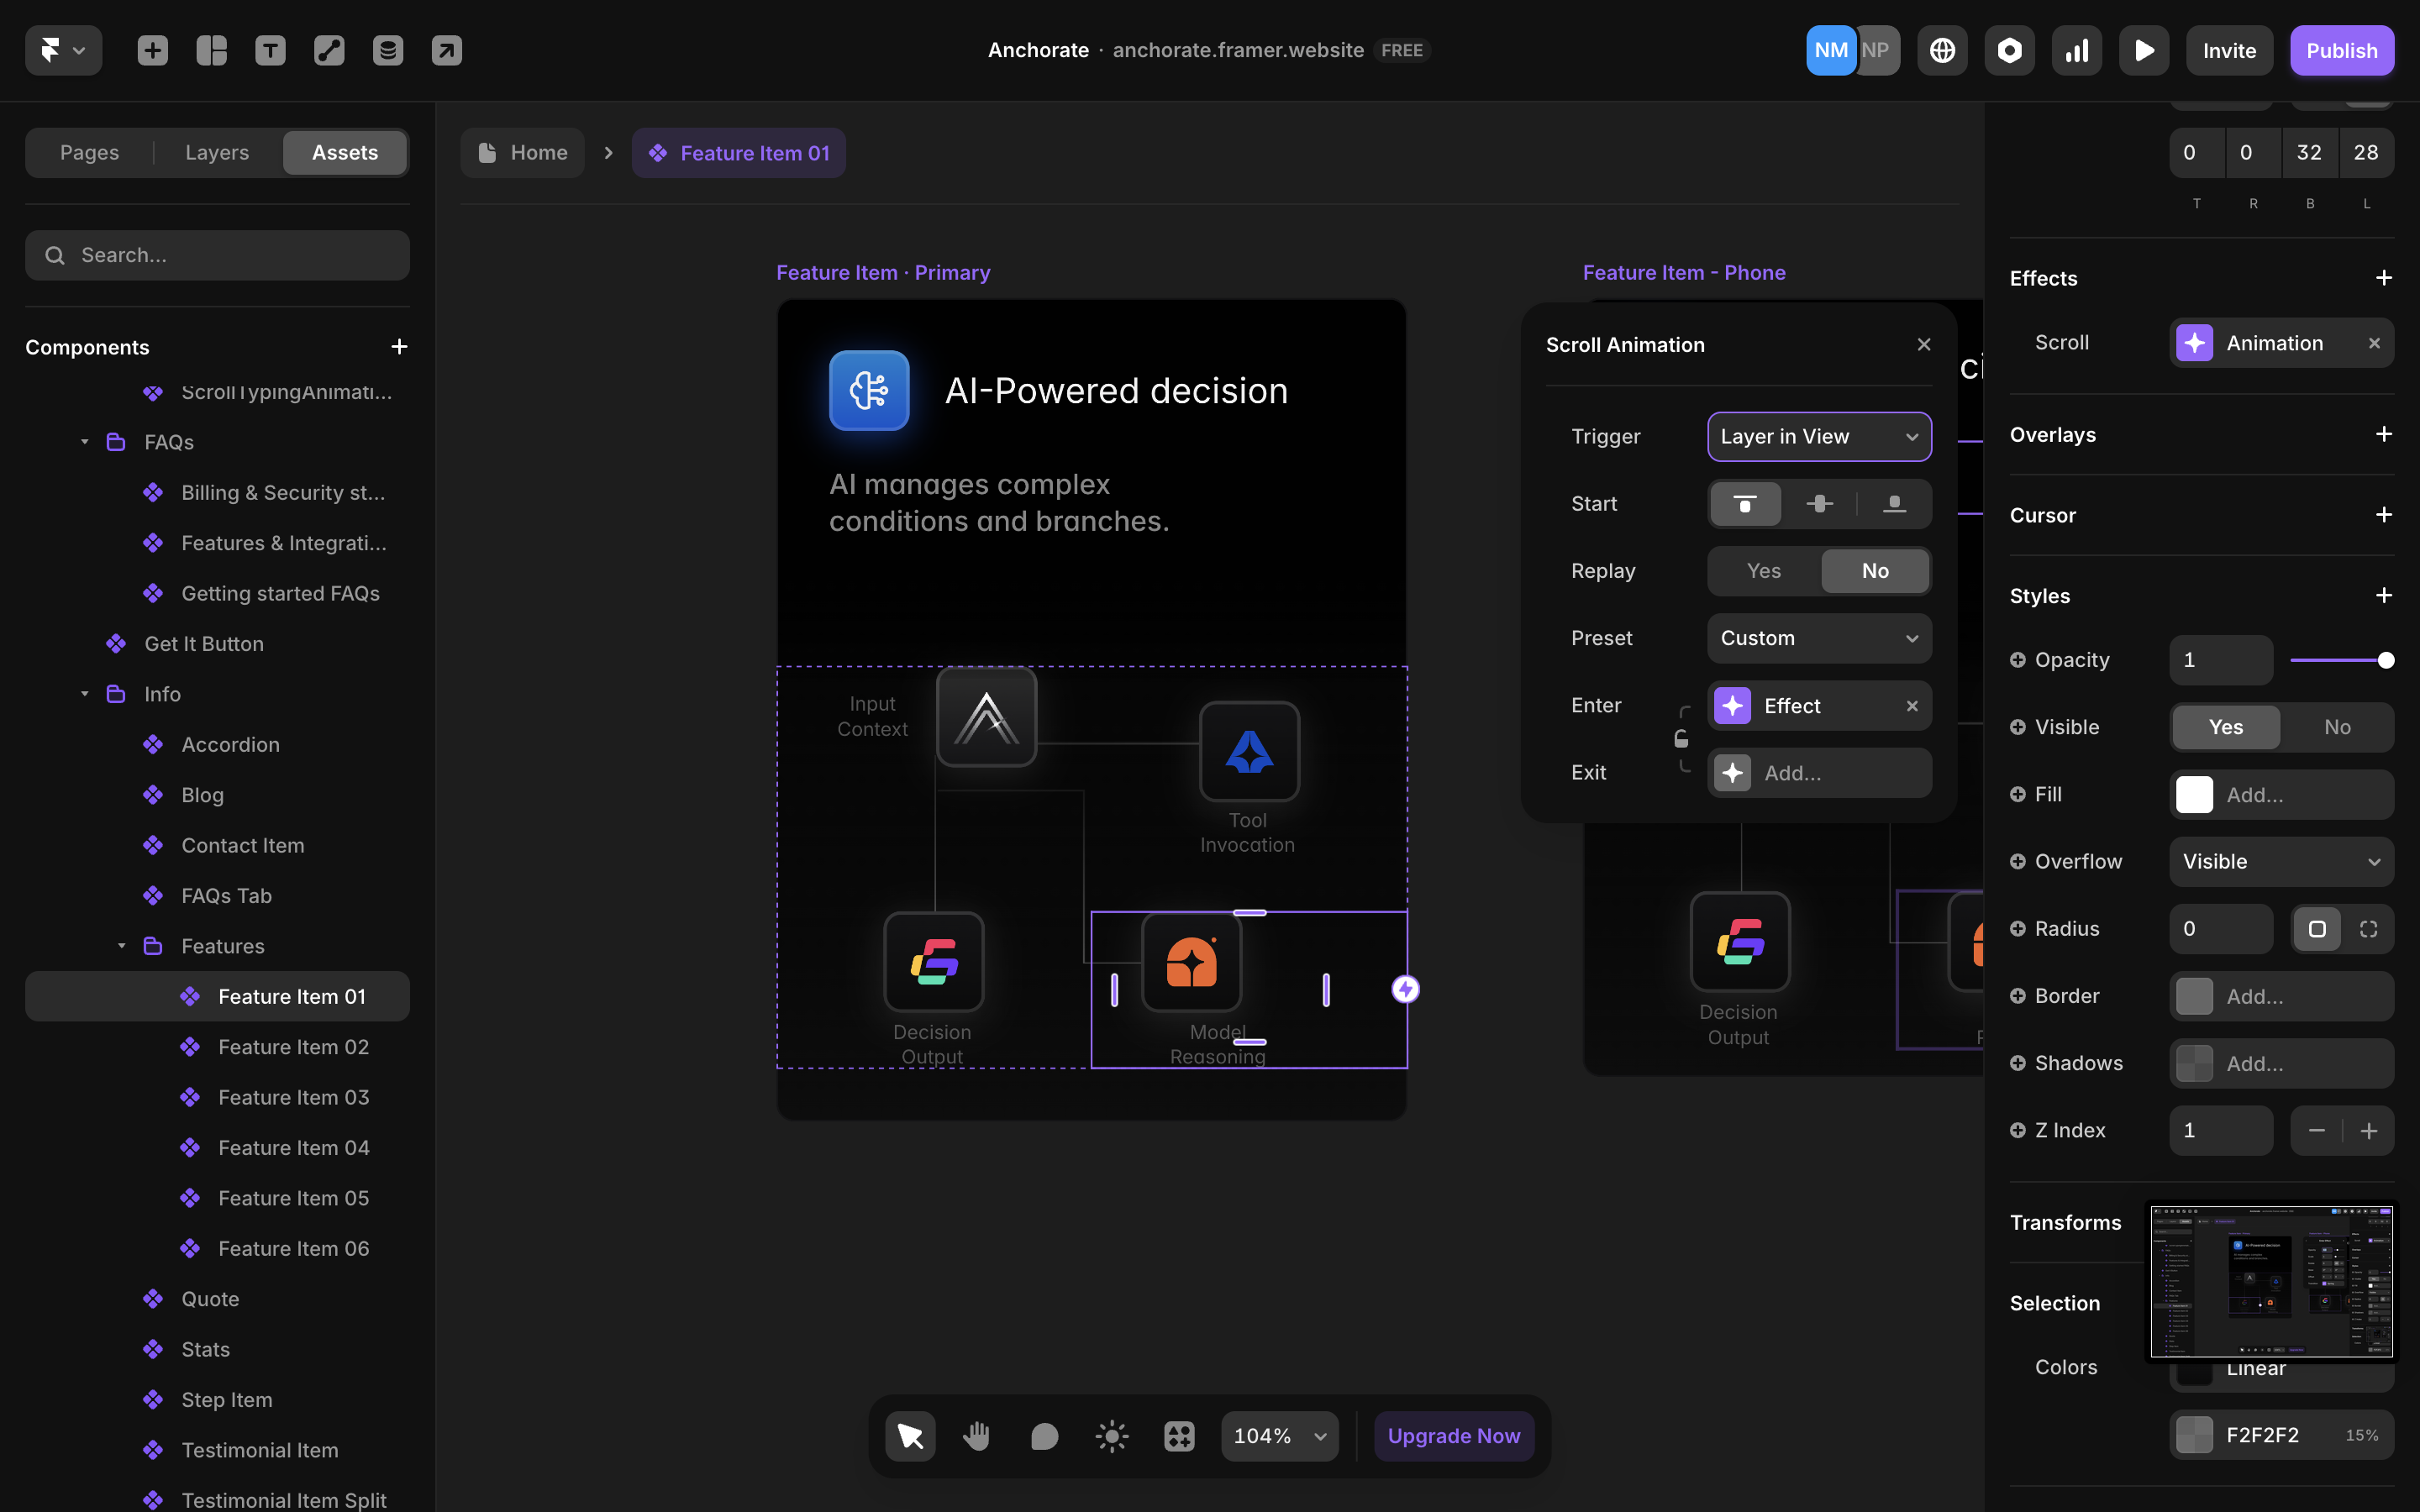Image resolution: width=2420 pixels, height=1512 pixels.
Task: Click the Preview play button
Action: [x=2143, y=50]
